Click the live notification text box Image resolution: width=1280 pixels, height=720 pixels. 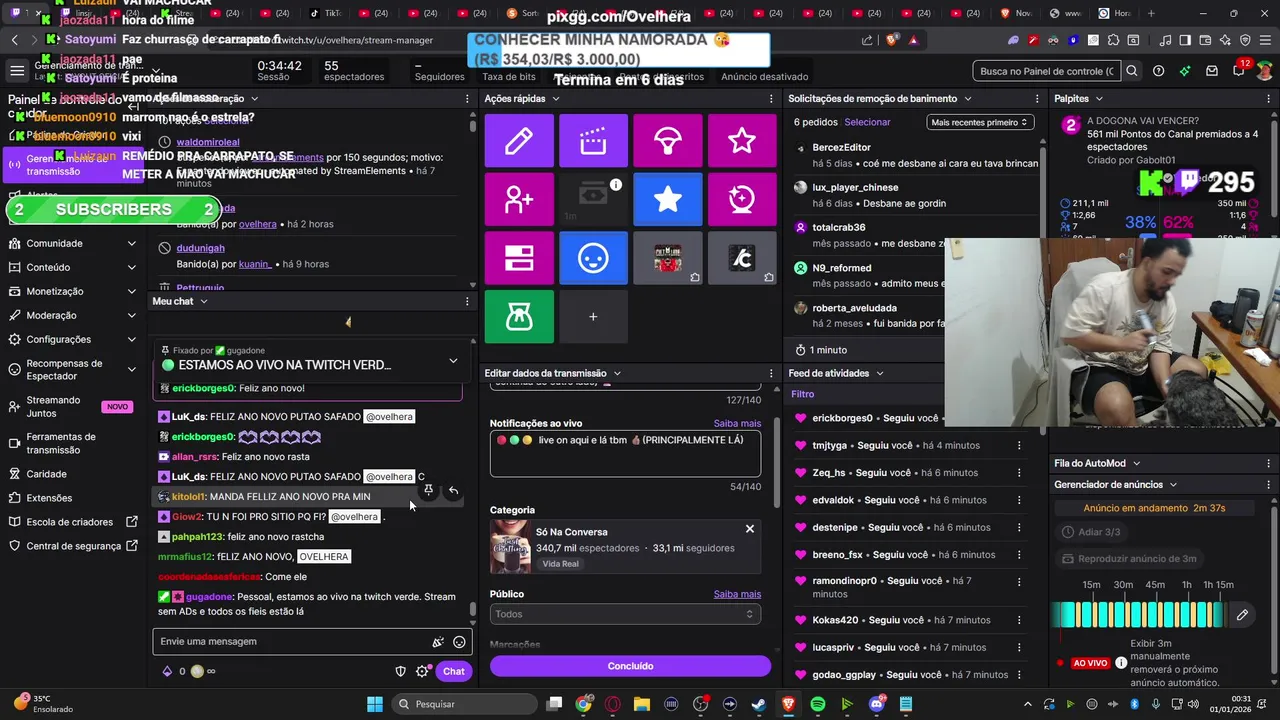click(625, 454)
